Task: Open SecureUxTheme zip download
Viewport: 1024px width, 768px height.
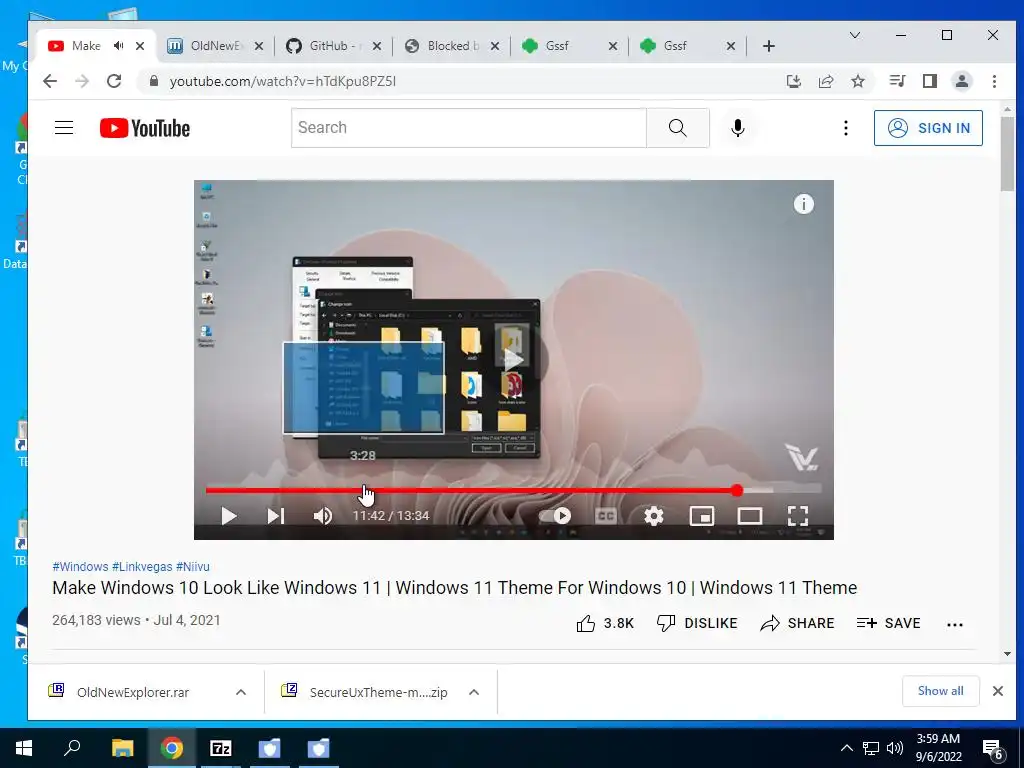Action: (x=378, y=692)
